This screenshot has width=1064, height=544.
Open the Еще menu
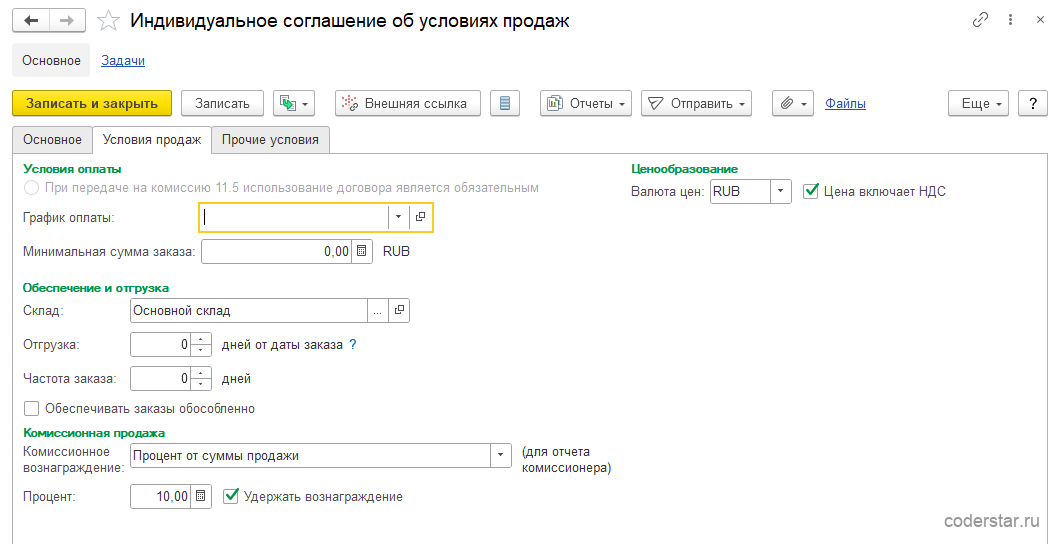coord(978,103)
